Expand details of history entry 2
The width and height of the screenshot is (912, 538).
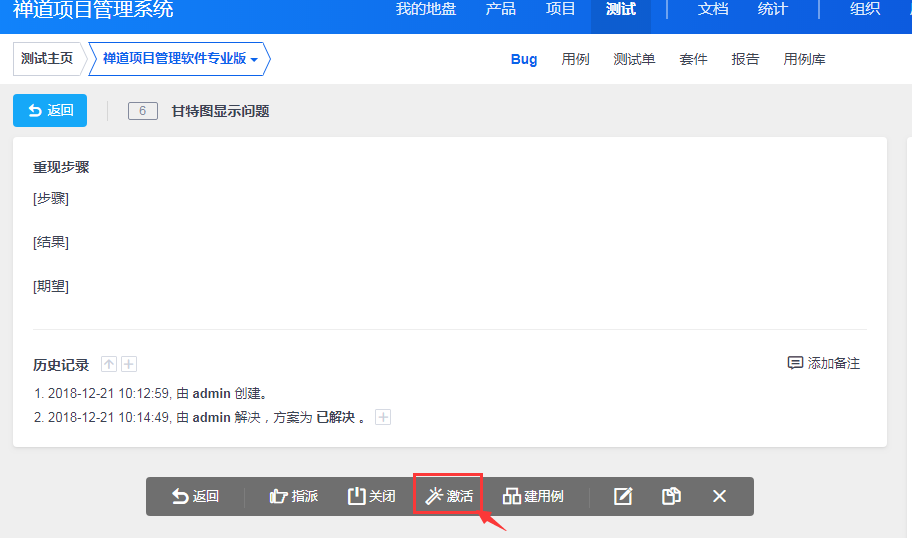[x=383, y=417]
